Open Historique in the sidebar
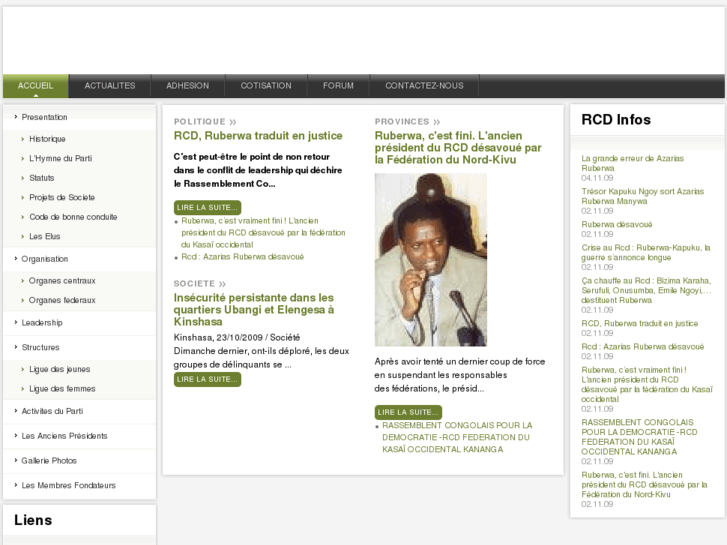 click(47, 139)
